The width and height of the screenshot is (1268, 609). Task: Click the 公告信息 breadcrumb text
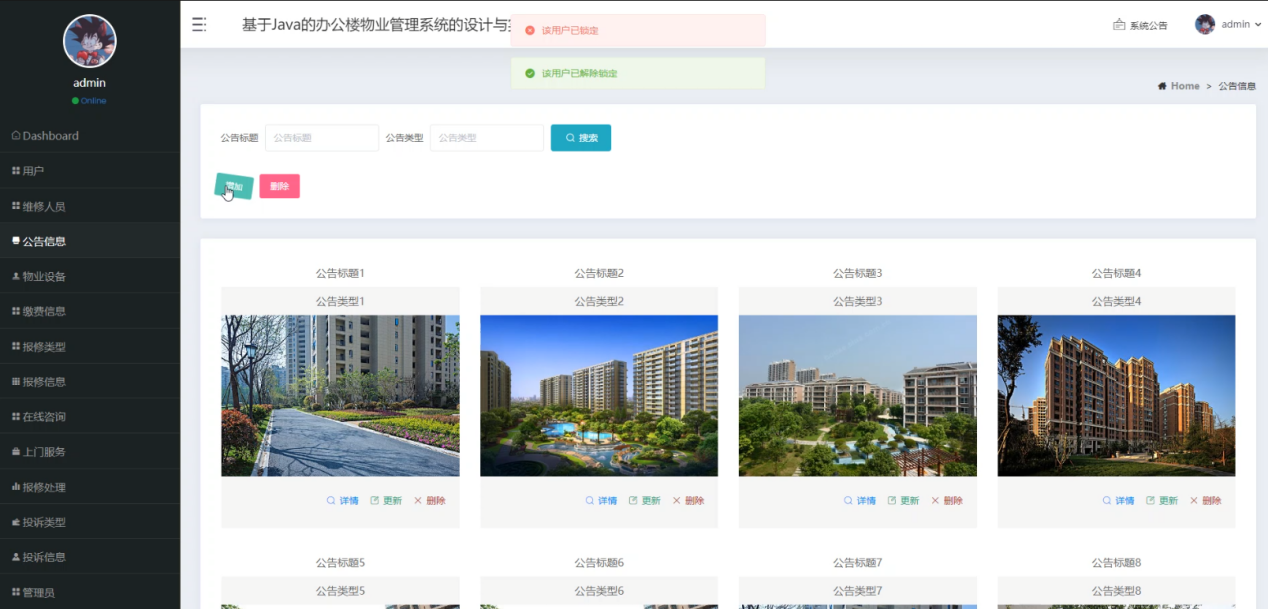(1237, 86)
